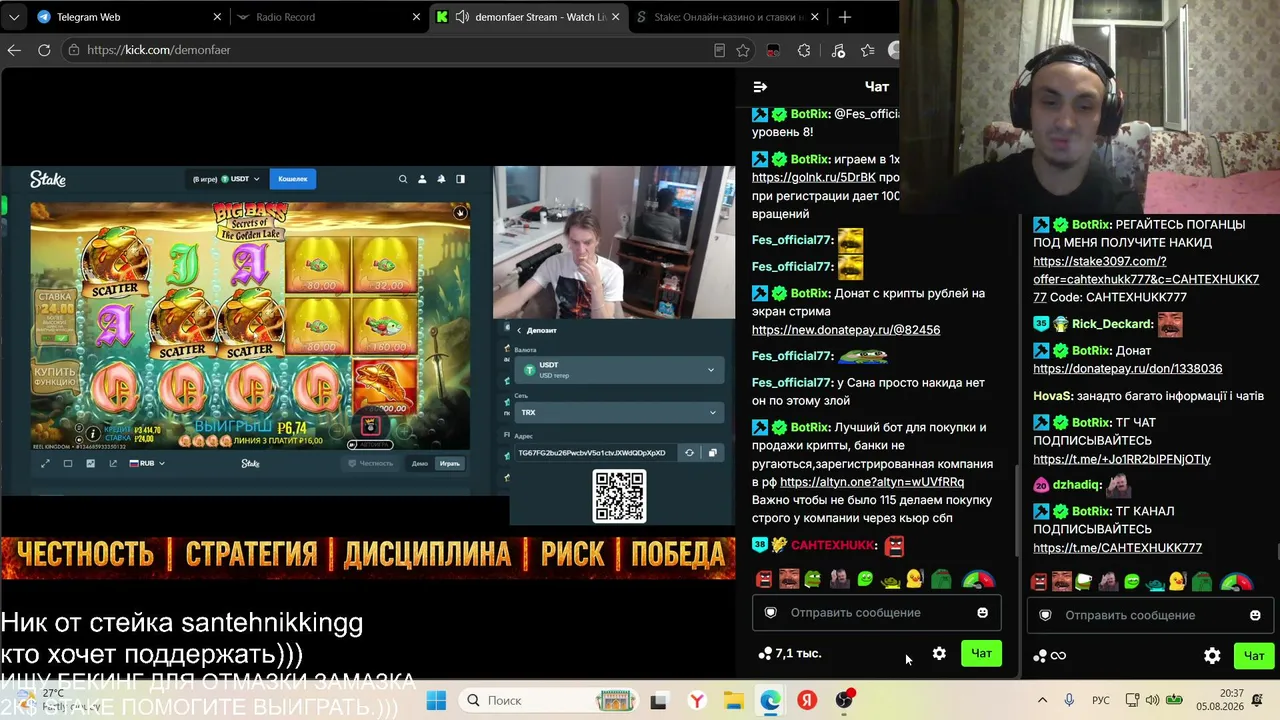Screen dimensions: 1280x720
Task: Click slot spin button
Action: pos(371,425)
